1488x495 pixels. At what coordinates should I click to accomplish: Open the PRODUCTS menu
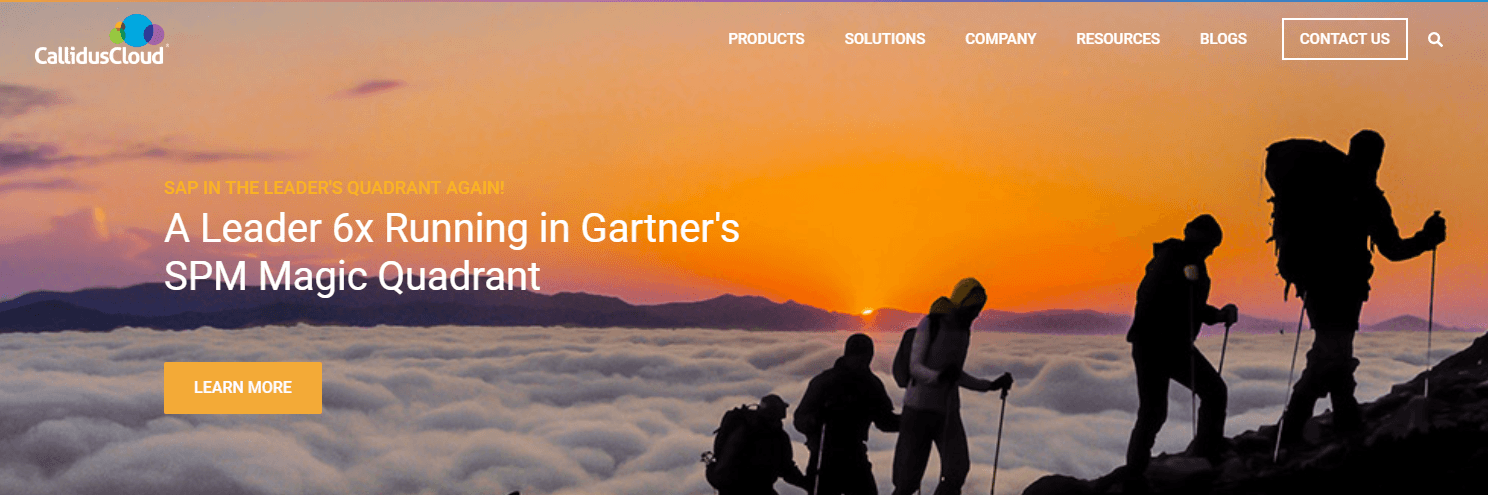(x=766, y=39)
